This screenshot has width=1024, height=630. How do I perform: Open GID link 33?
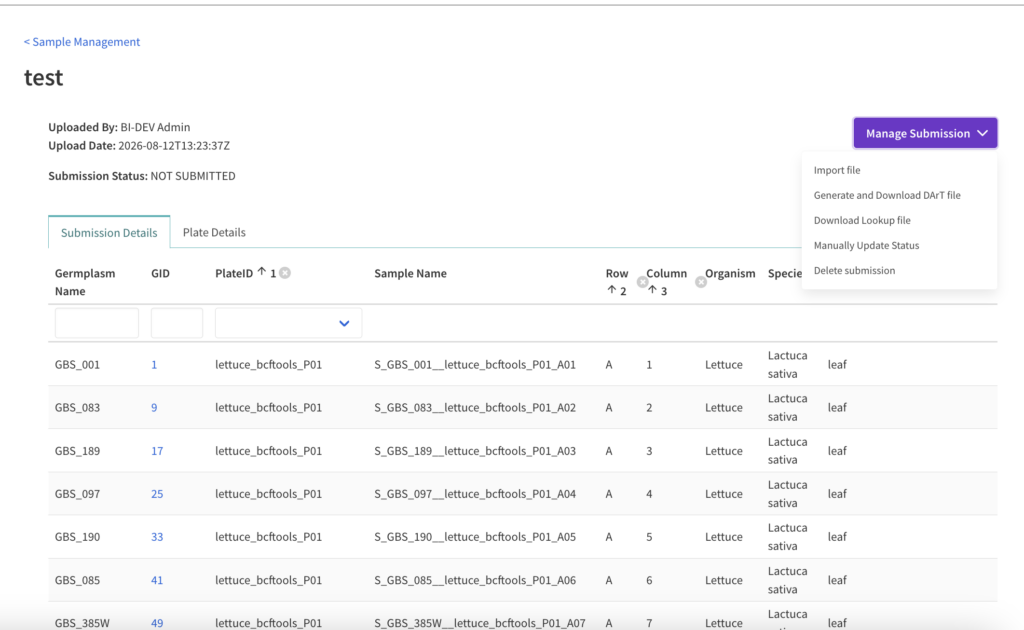point(157,537)
